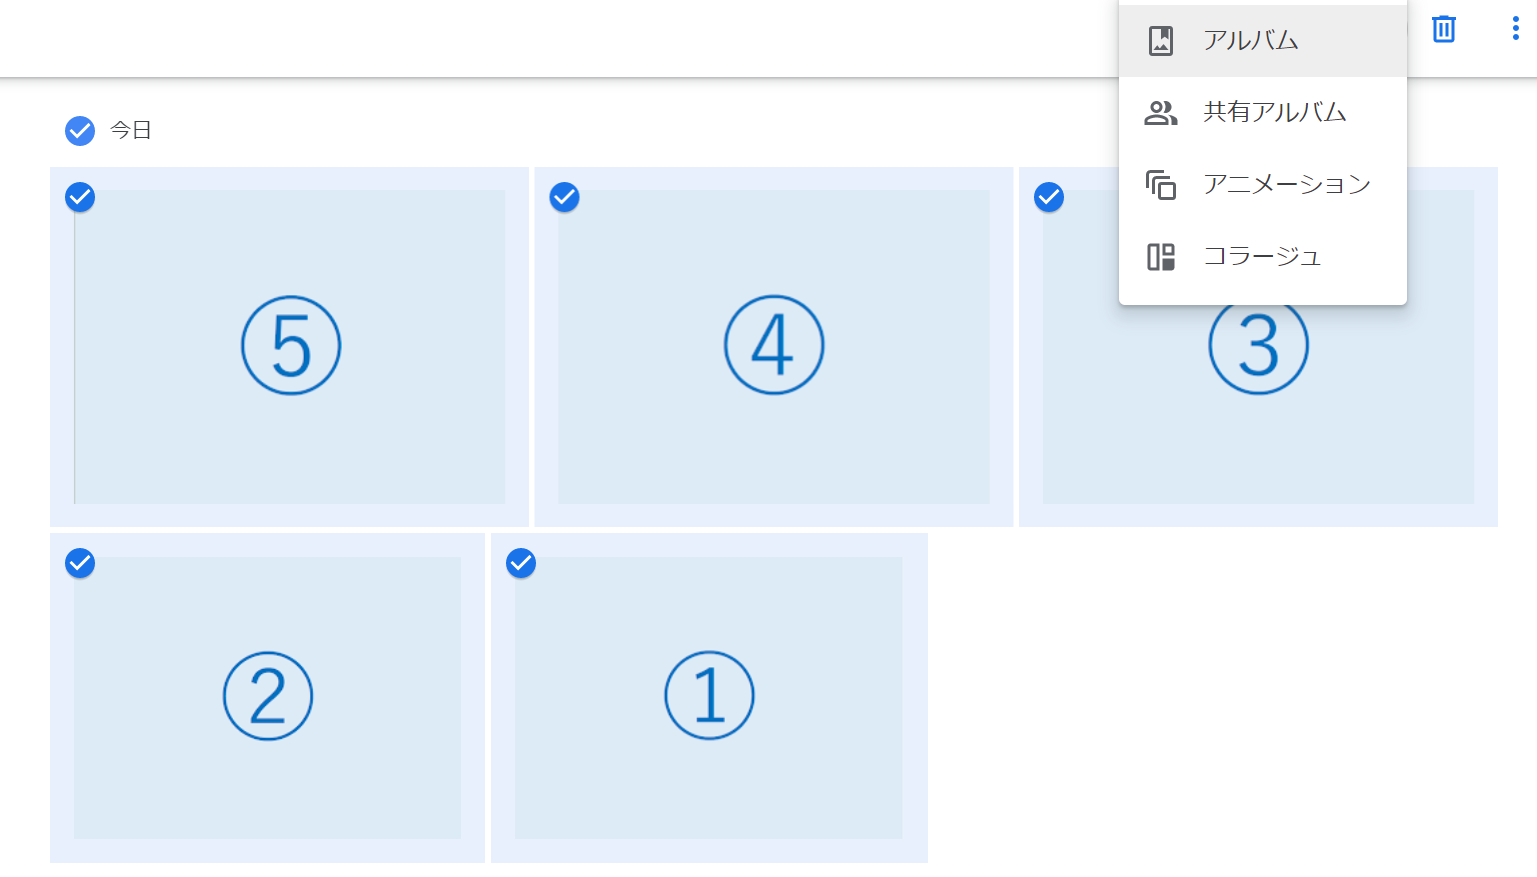1537x877 pixels.
Task: Uncheck the 今日 date group checkmark
Action: click(x=80, y=131)
